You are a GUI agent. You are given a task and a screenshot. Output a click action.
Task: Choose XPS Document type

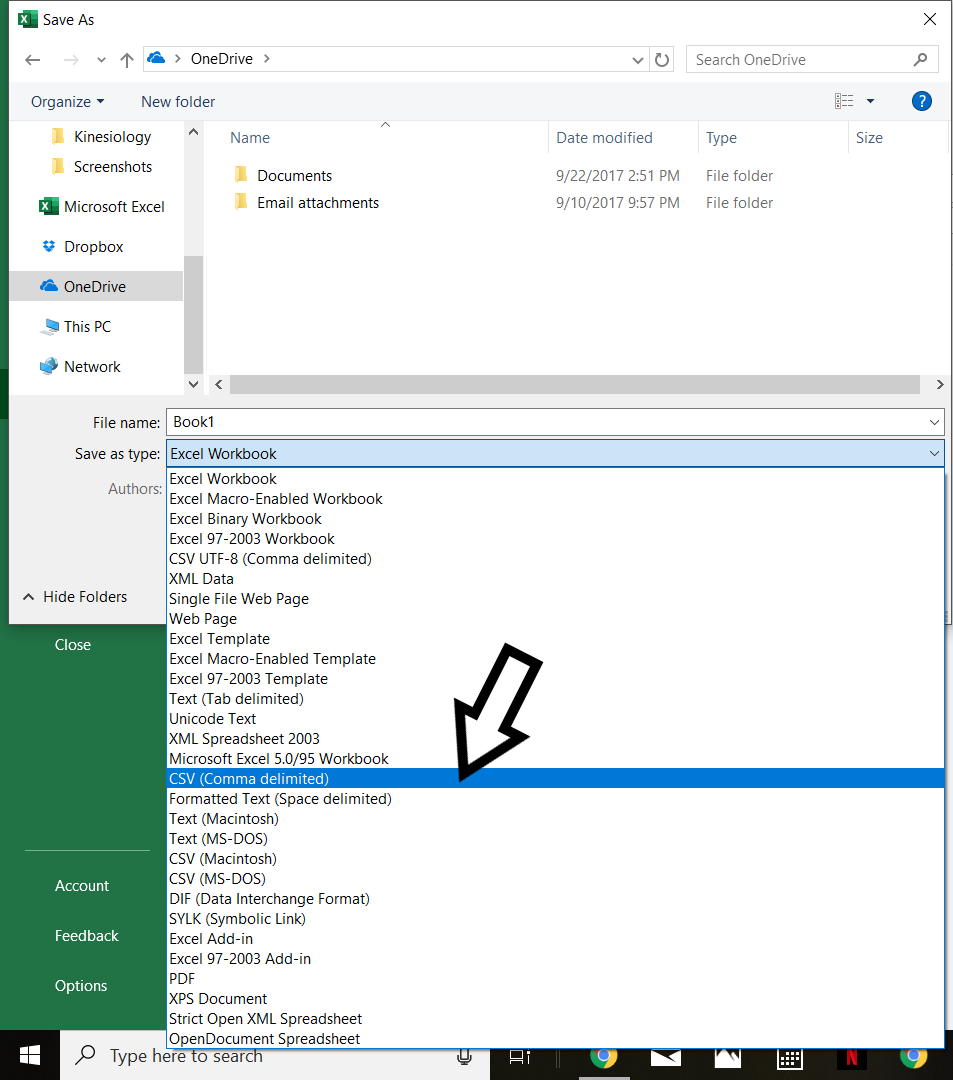click(x=555, y=998)
